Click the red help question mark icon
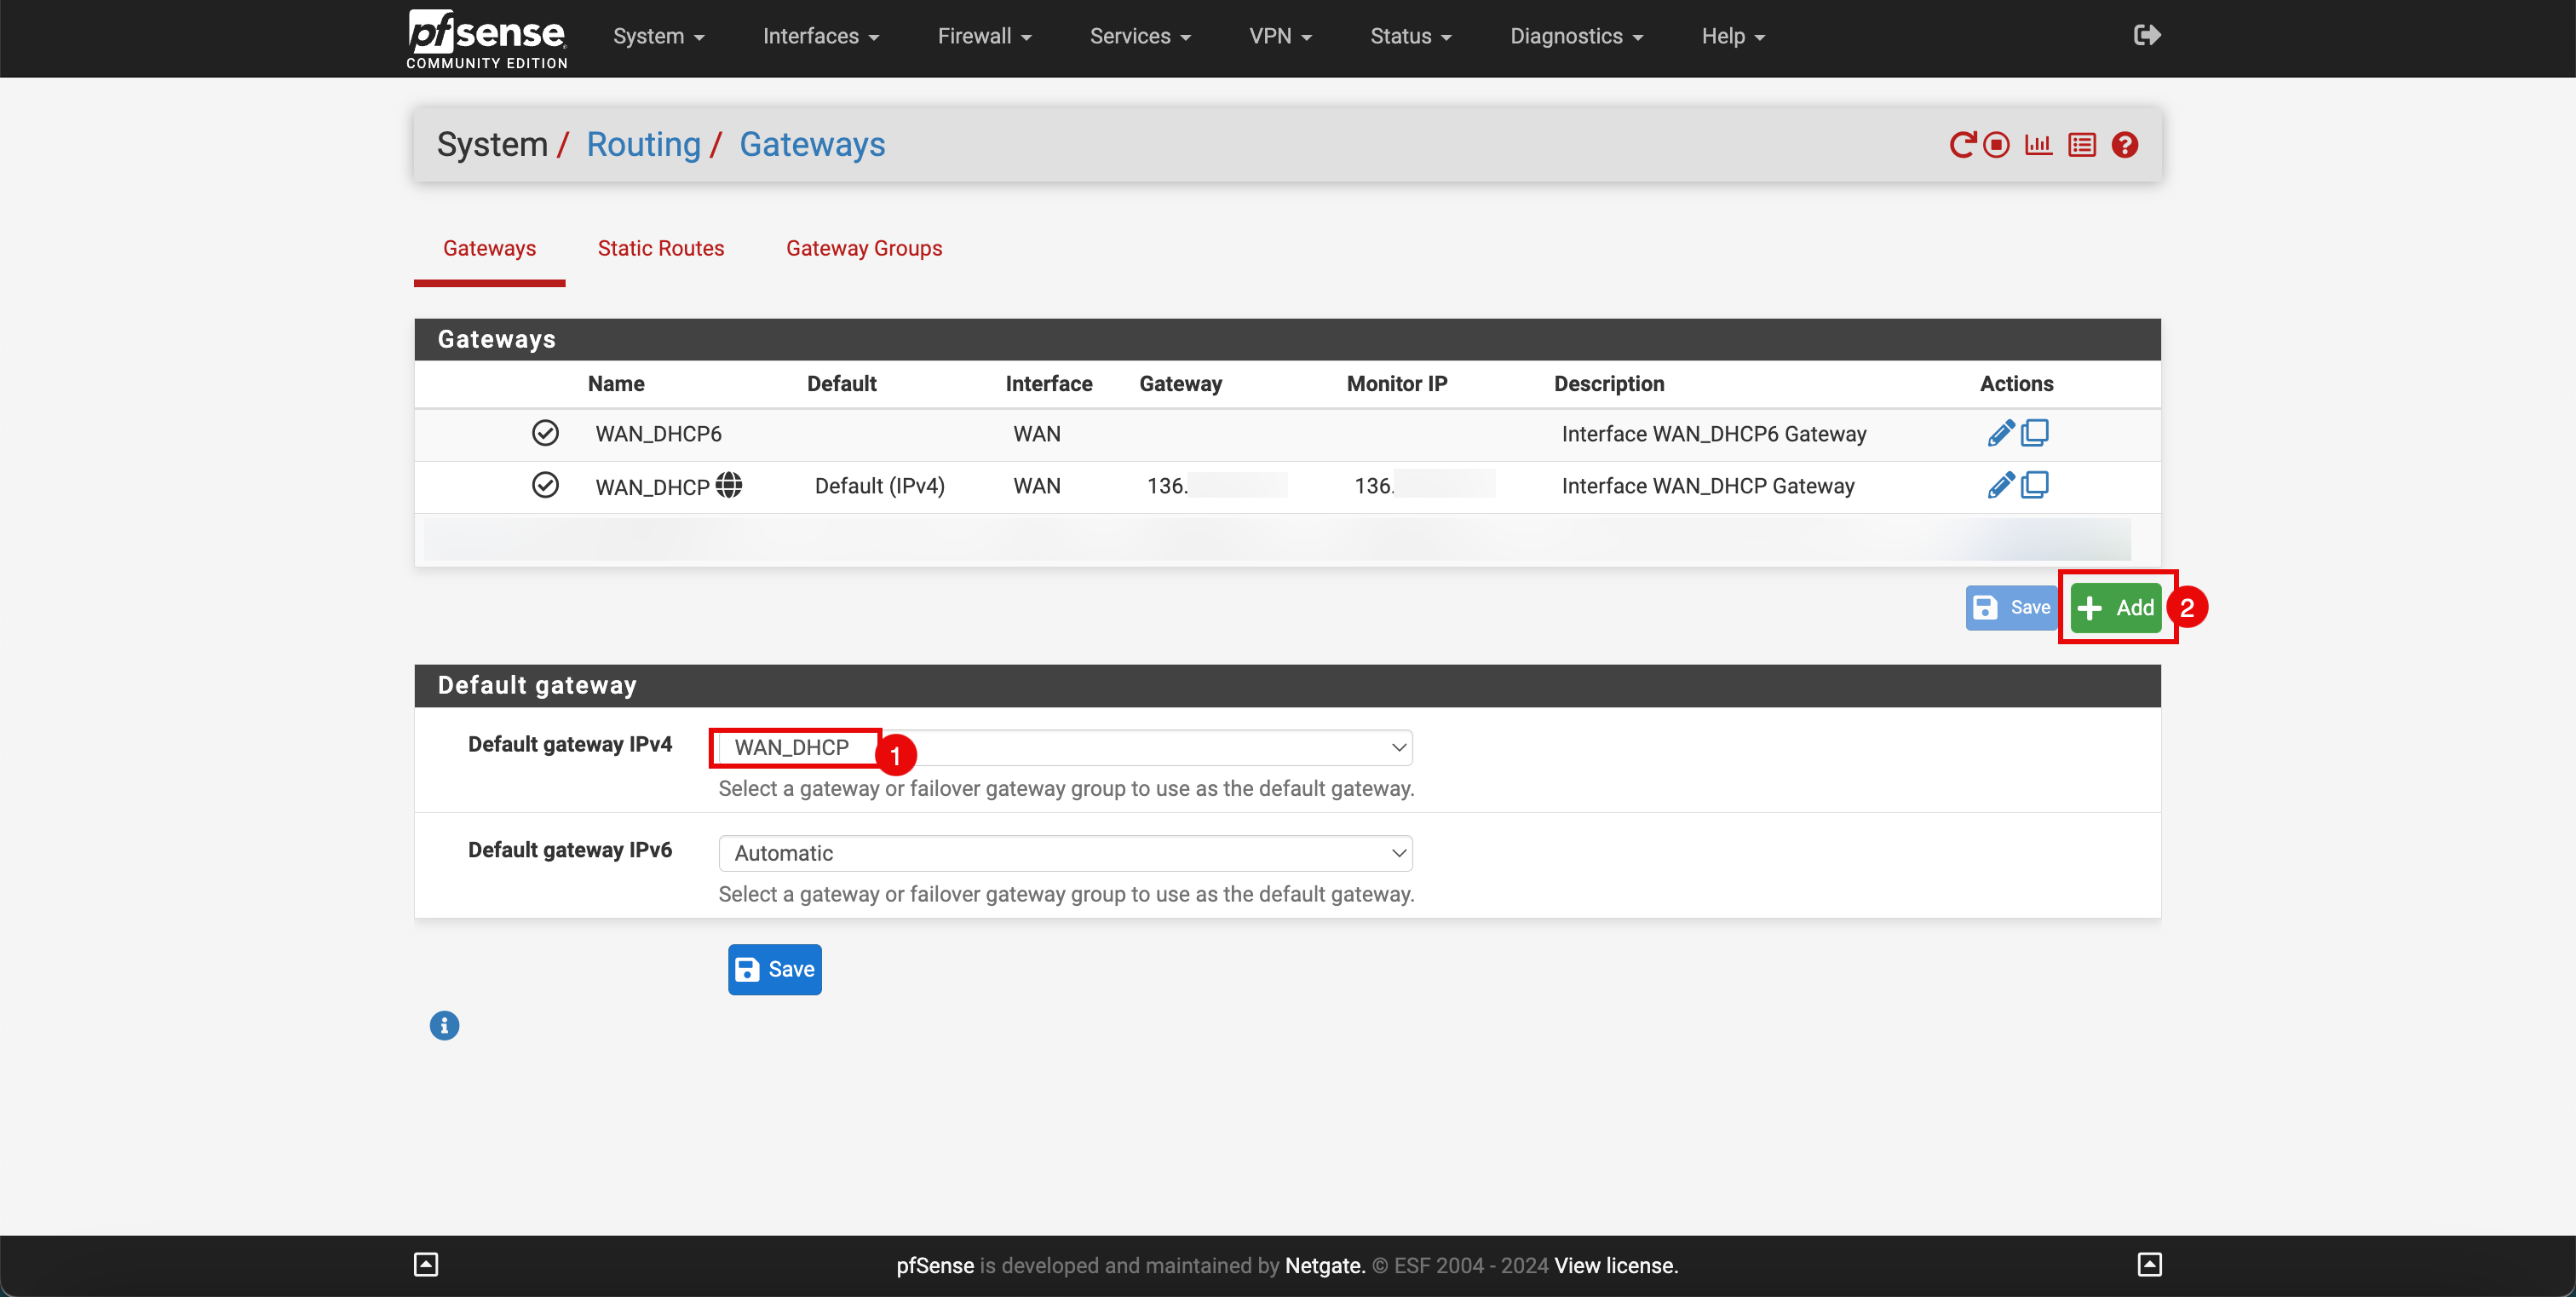2576x1297 pixels. (x=2125, y=145)
